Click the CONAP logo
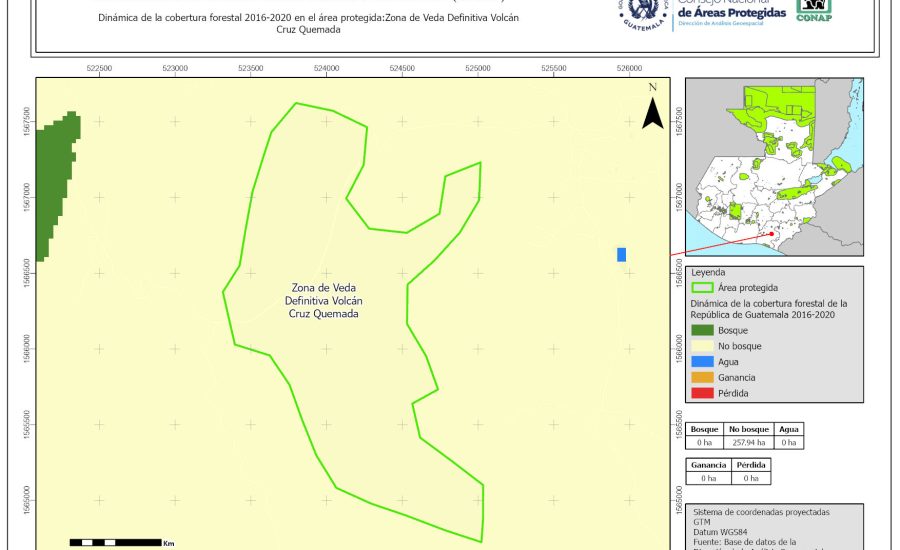This screenshot has width=900, height=550. (813, 9)
